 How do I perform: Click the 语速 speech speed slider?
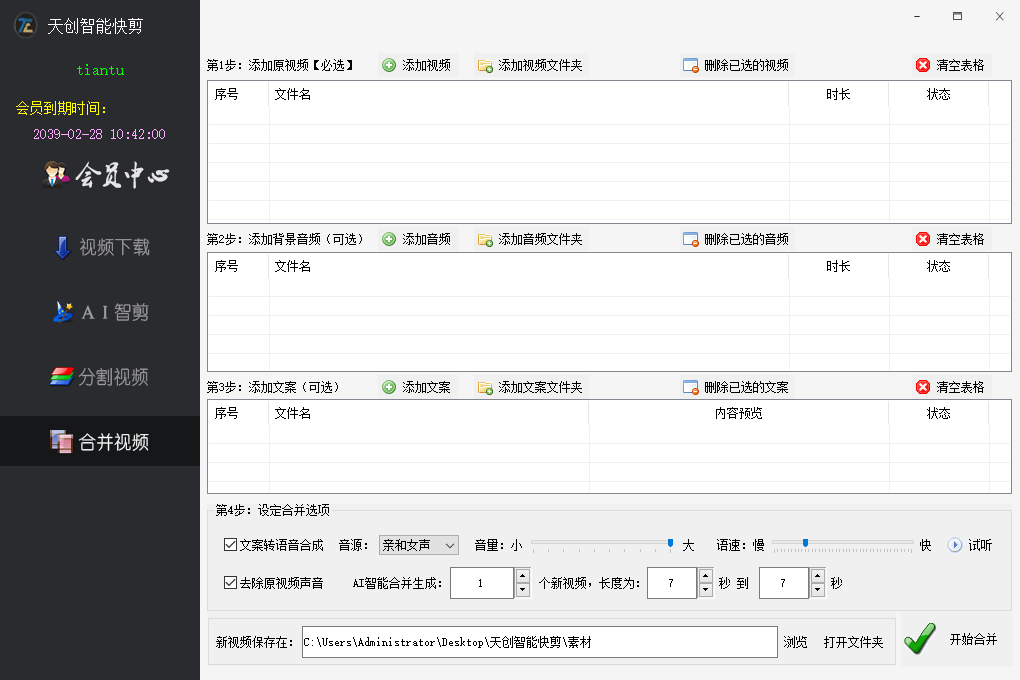click(842, 544)
